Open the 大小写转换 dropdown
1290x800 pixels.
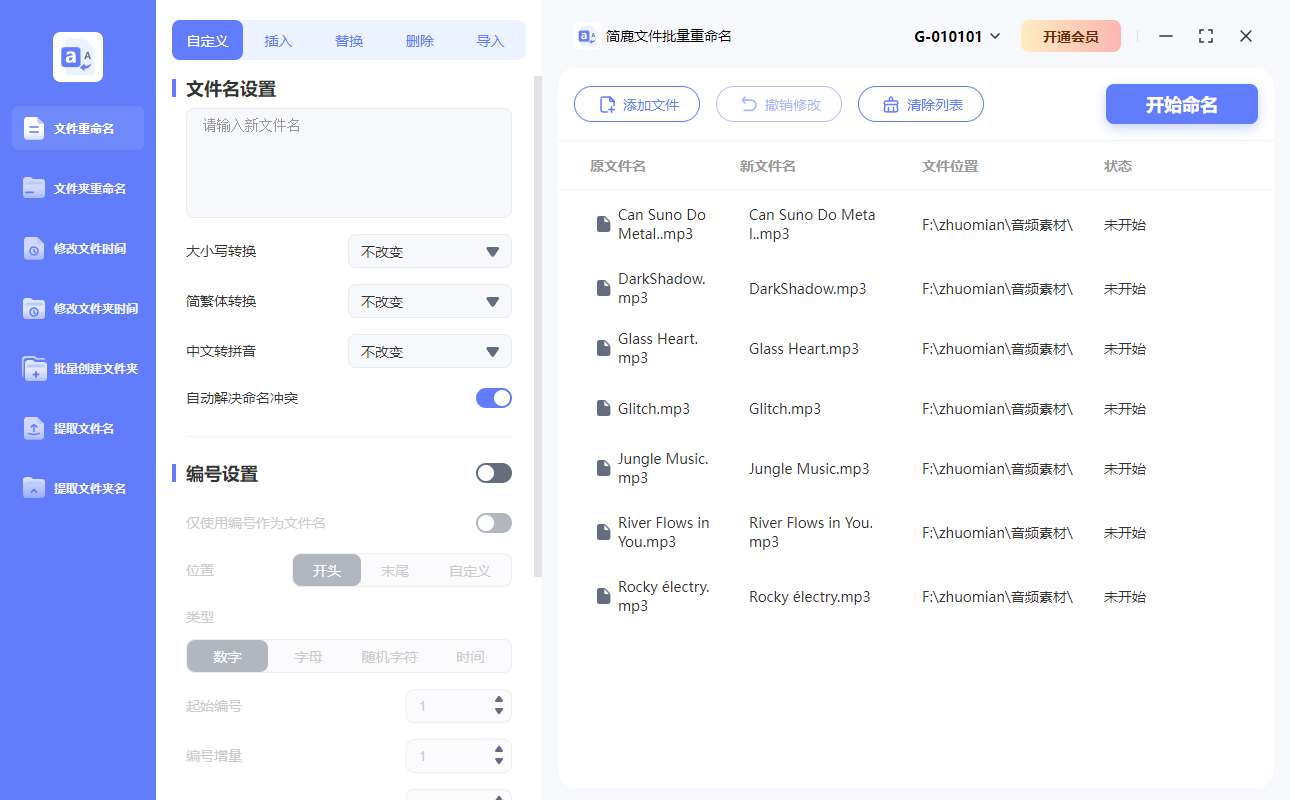[429, 251]
